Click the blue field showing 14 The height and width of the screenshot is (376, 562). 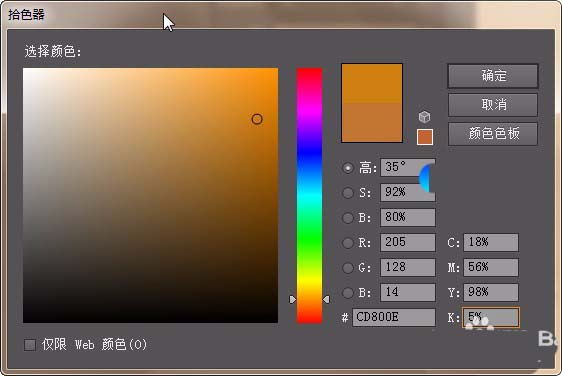(408, 292)
